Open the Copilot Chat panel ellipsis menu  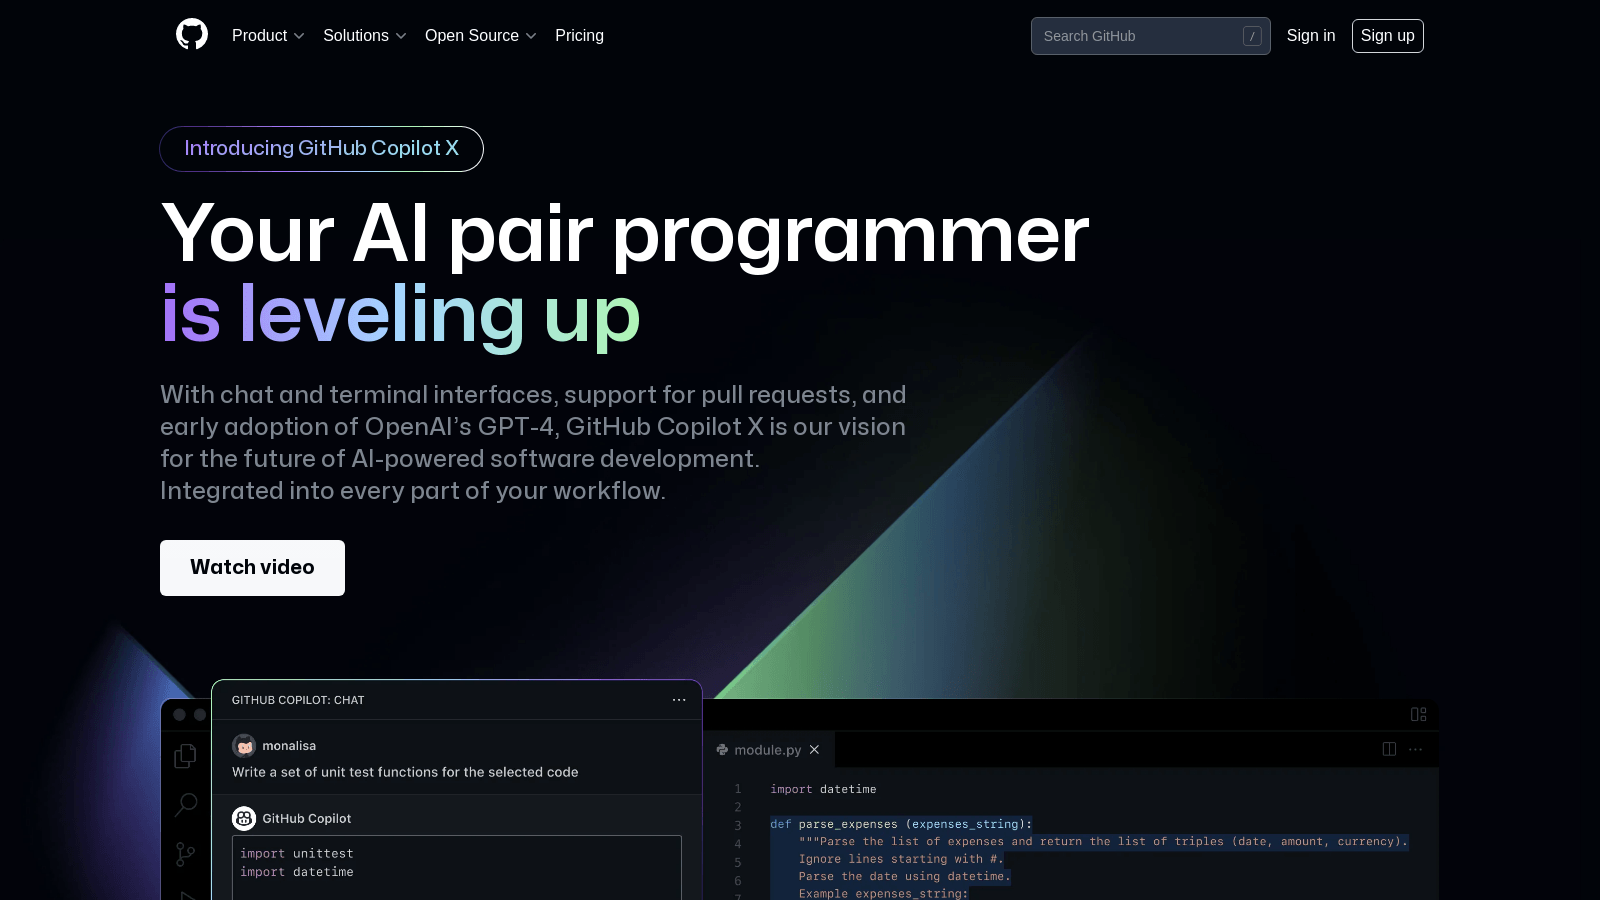(x=679, y=700)
